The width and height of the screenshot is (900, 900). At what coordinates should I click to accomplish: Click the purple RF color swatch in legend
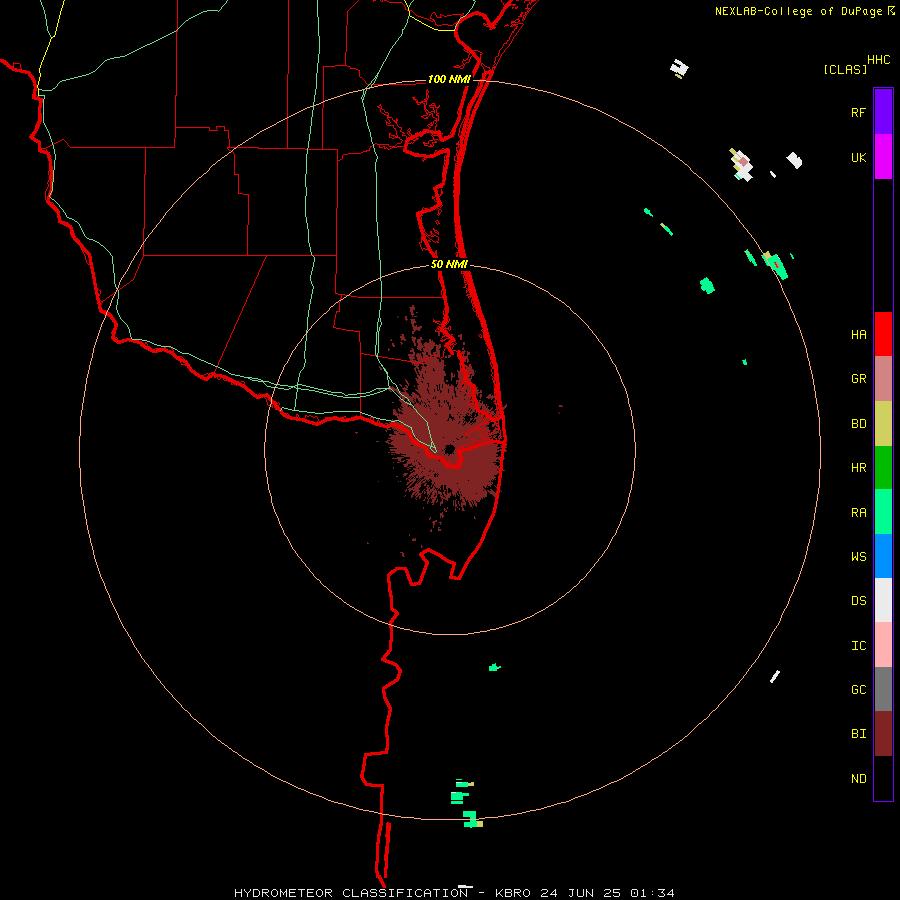[883, 111]
